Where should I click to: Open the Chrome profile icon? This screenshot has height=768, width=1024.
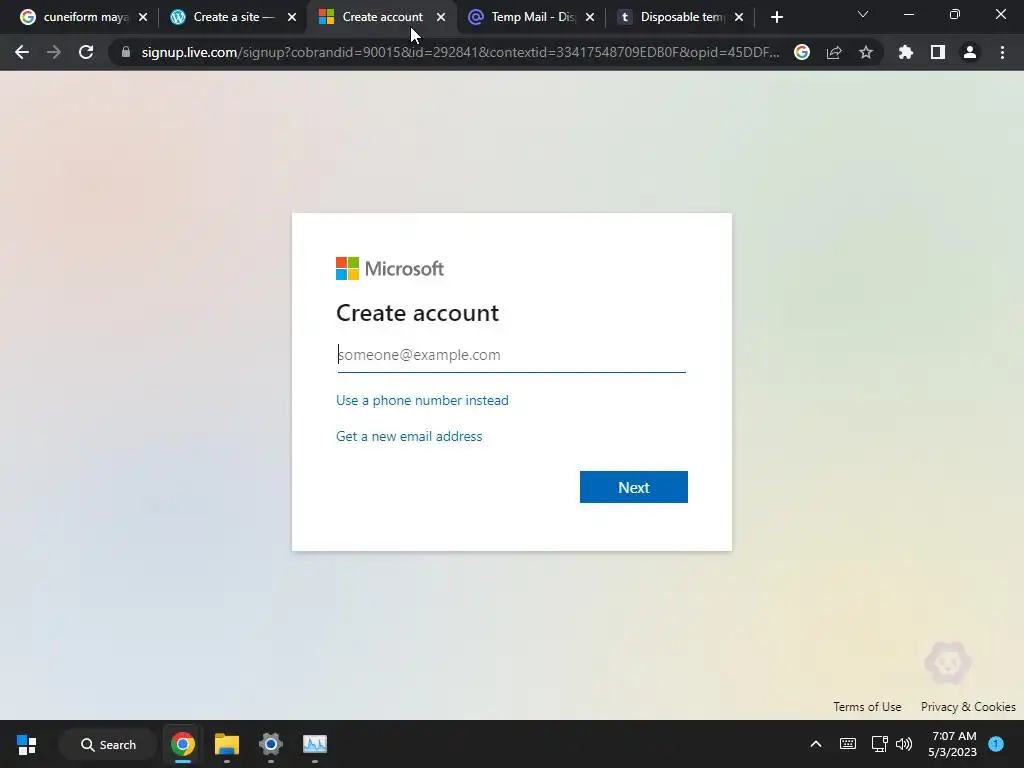(x=970, y=52)
